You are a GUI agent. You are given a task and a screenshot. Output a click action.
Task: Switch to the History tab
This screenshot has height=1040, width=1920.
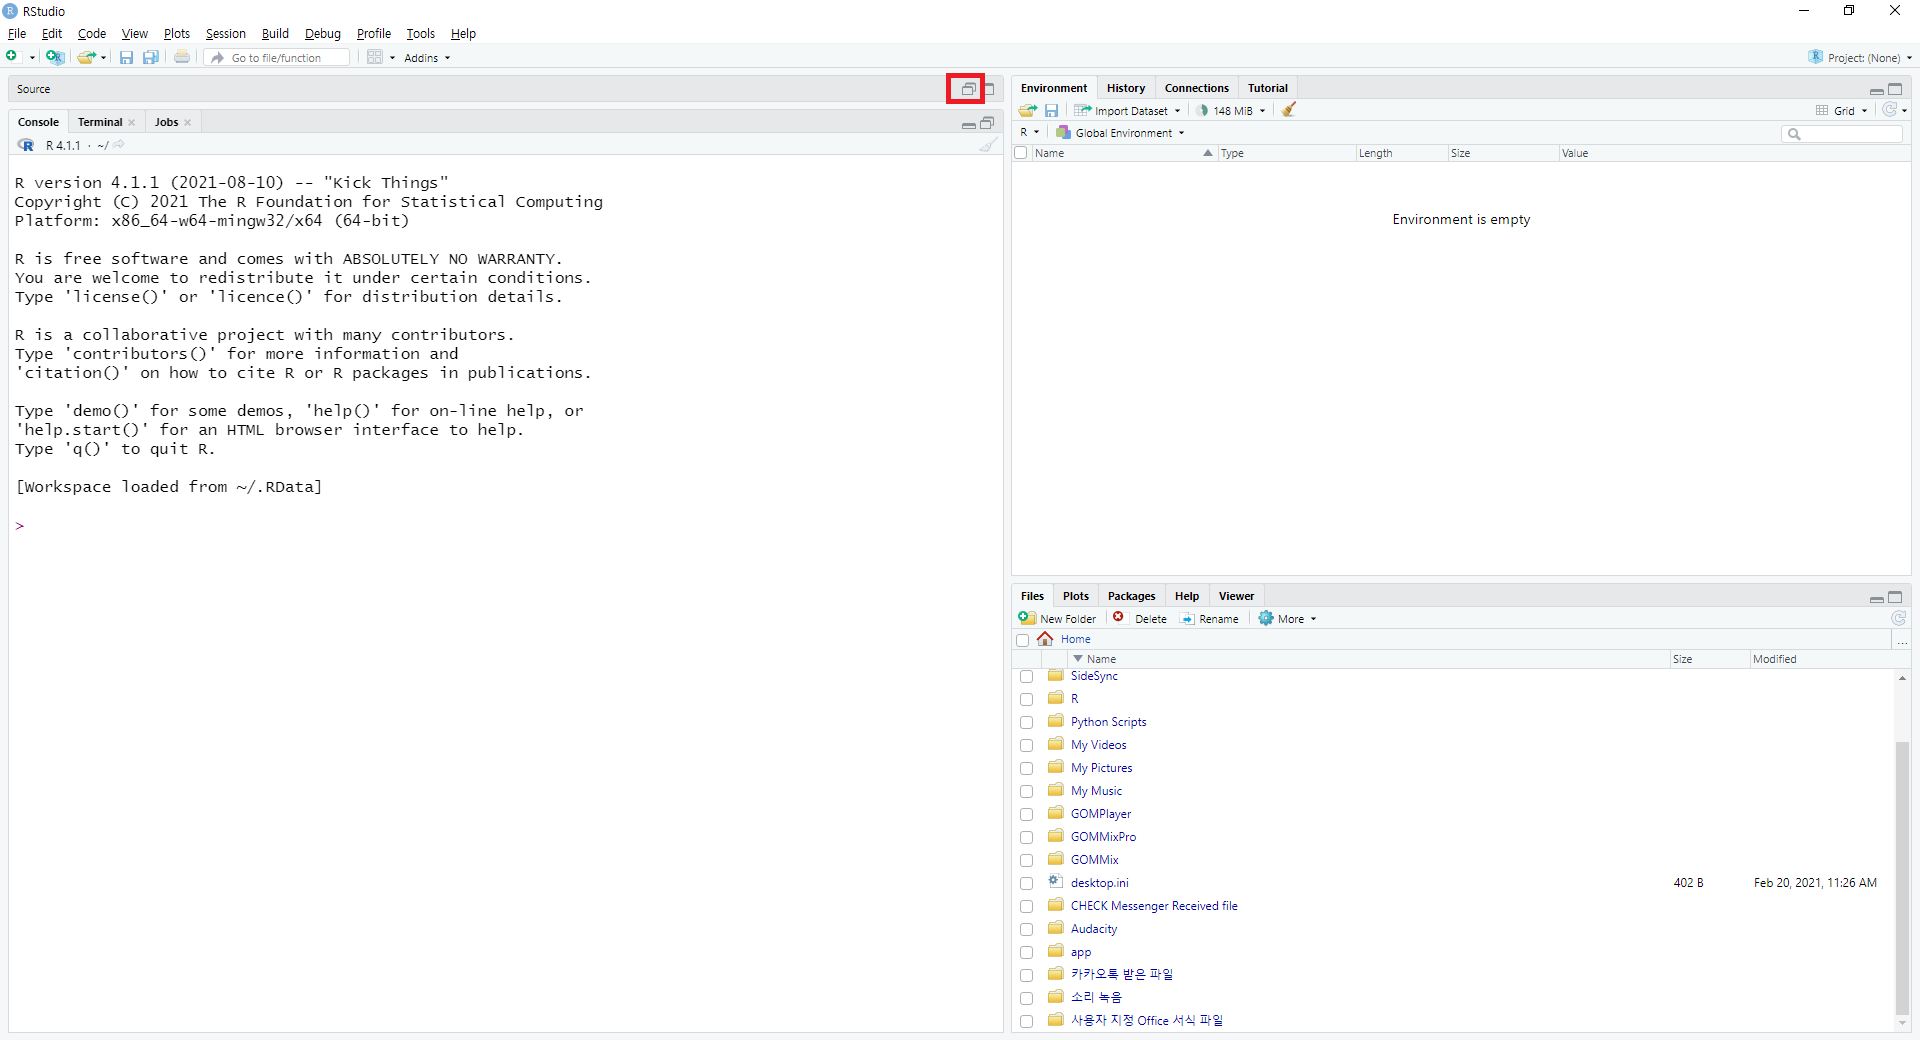point(1126,88)
